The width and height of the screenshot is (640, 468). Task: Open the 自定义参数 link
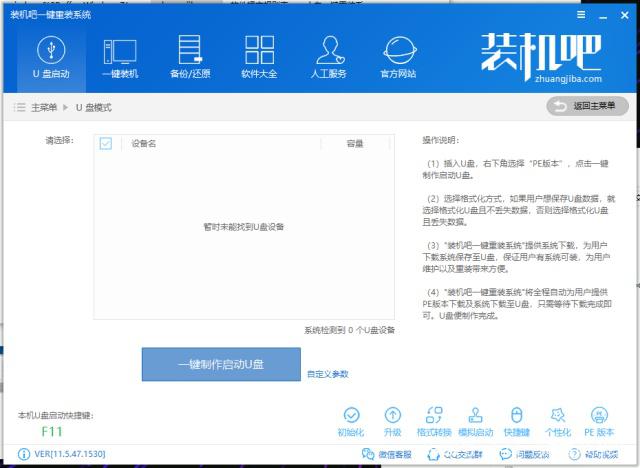tap(328, 374)
